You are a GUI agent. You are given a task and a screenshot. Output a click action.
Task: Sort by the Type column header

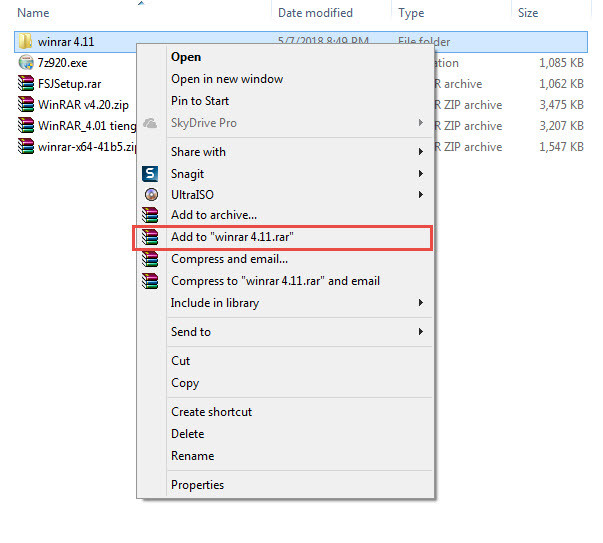[x=411, y=13]
